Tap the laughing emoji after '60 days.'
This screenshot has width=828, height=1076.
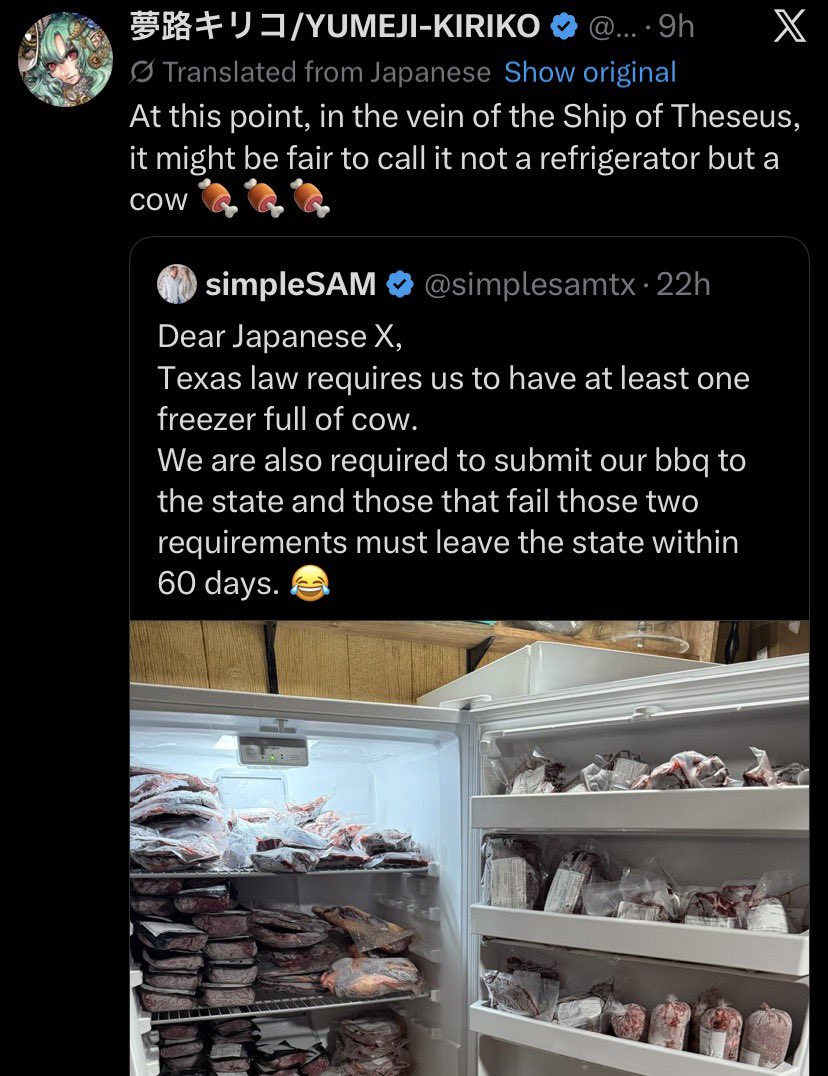310,583
